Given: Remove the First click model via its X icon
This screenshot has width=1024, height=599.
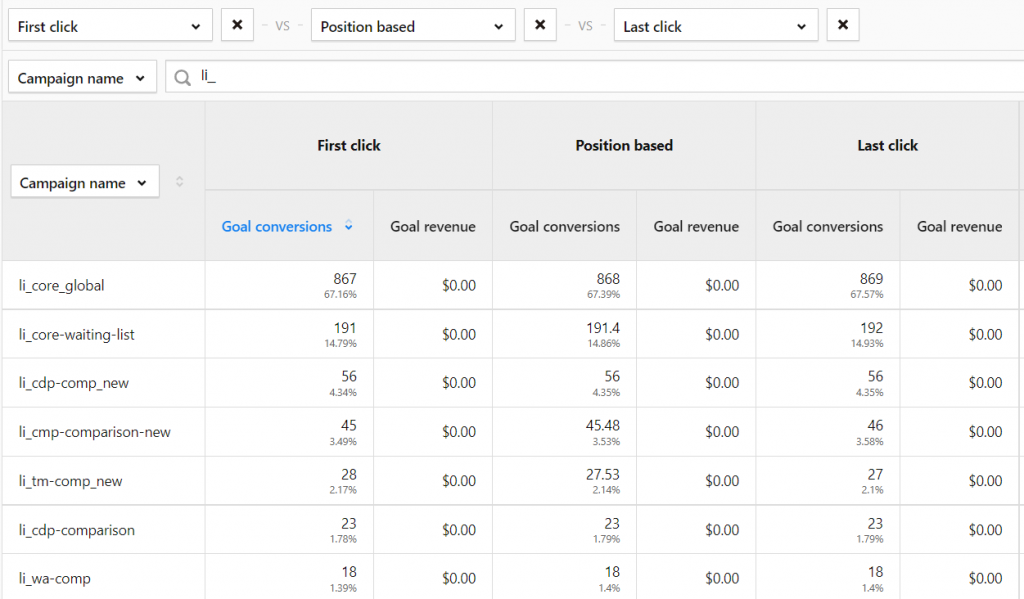Looking at the screenshot, I should (237, 24).
